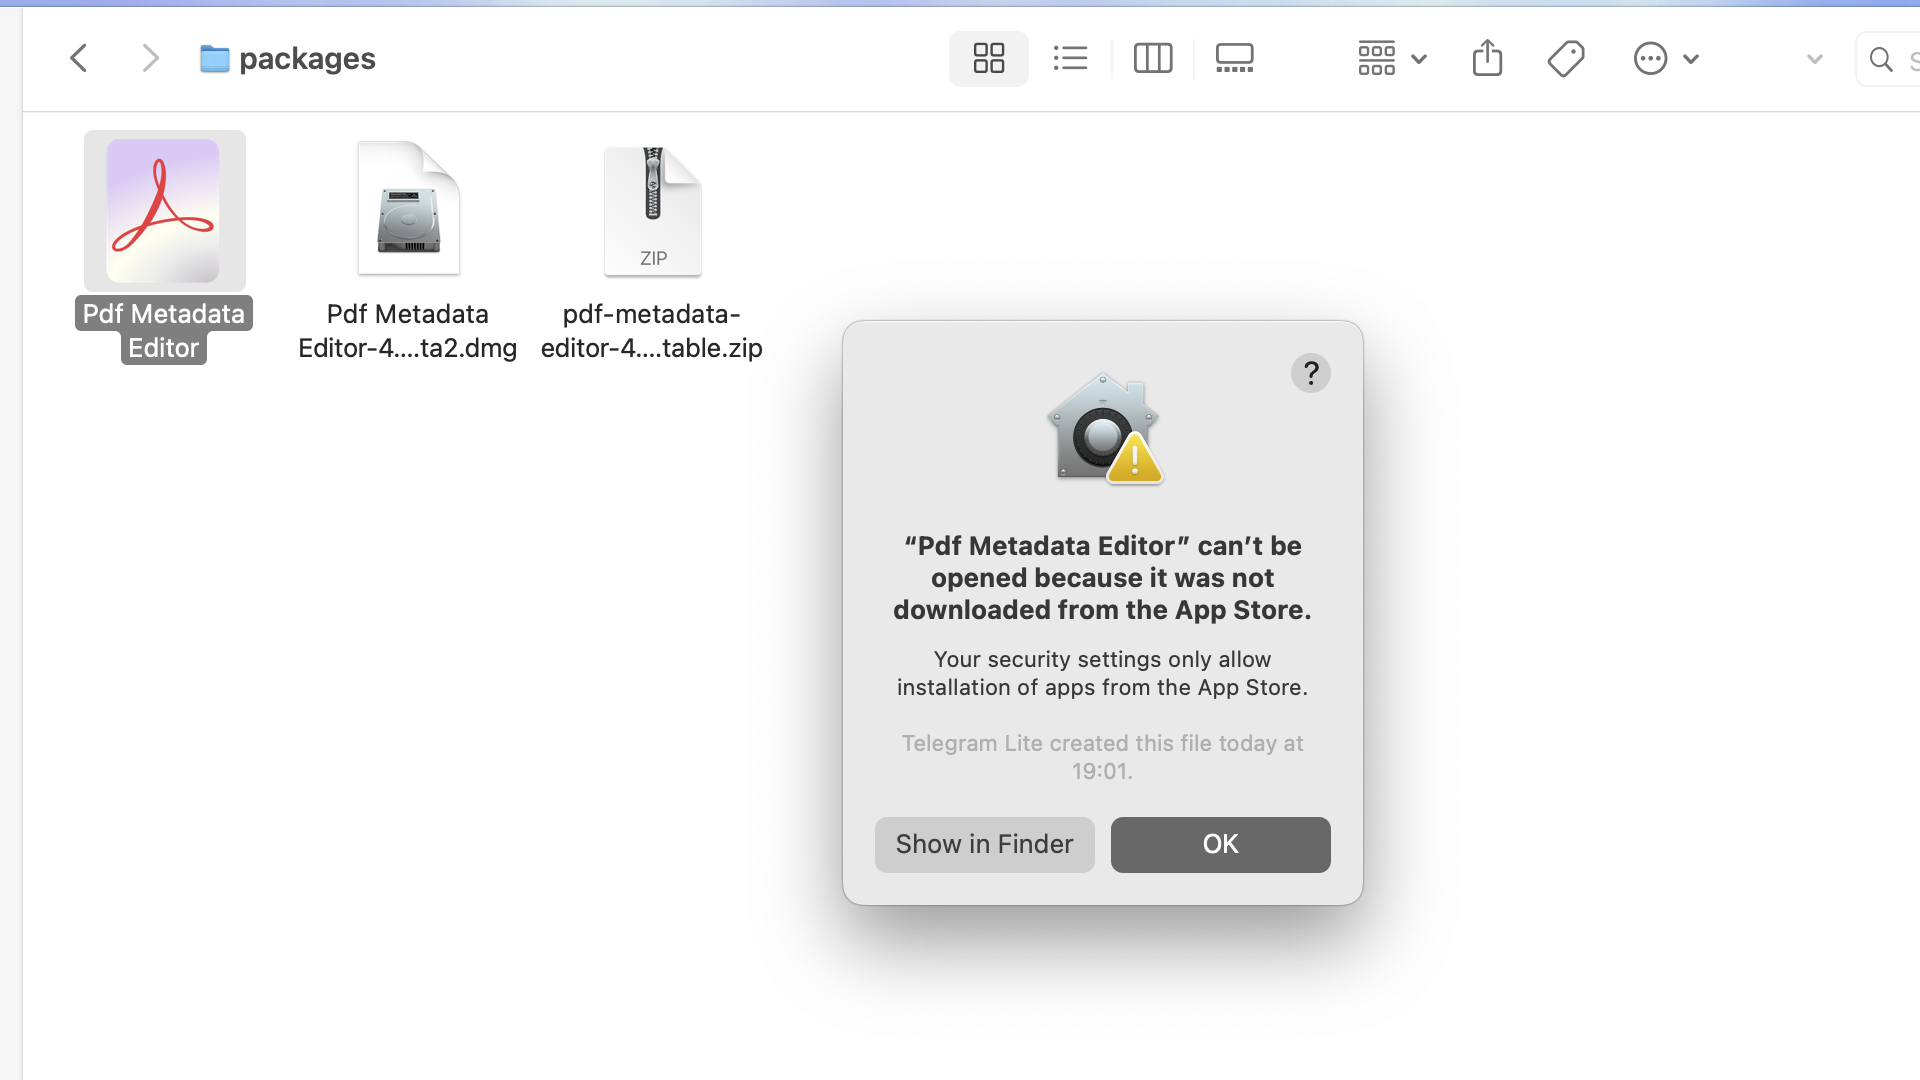This screenshot has width=1920, height=1080.
Task: Open the More actions ellipsis menu
Action: coord(1665,58)
